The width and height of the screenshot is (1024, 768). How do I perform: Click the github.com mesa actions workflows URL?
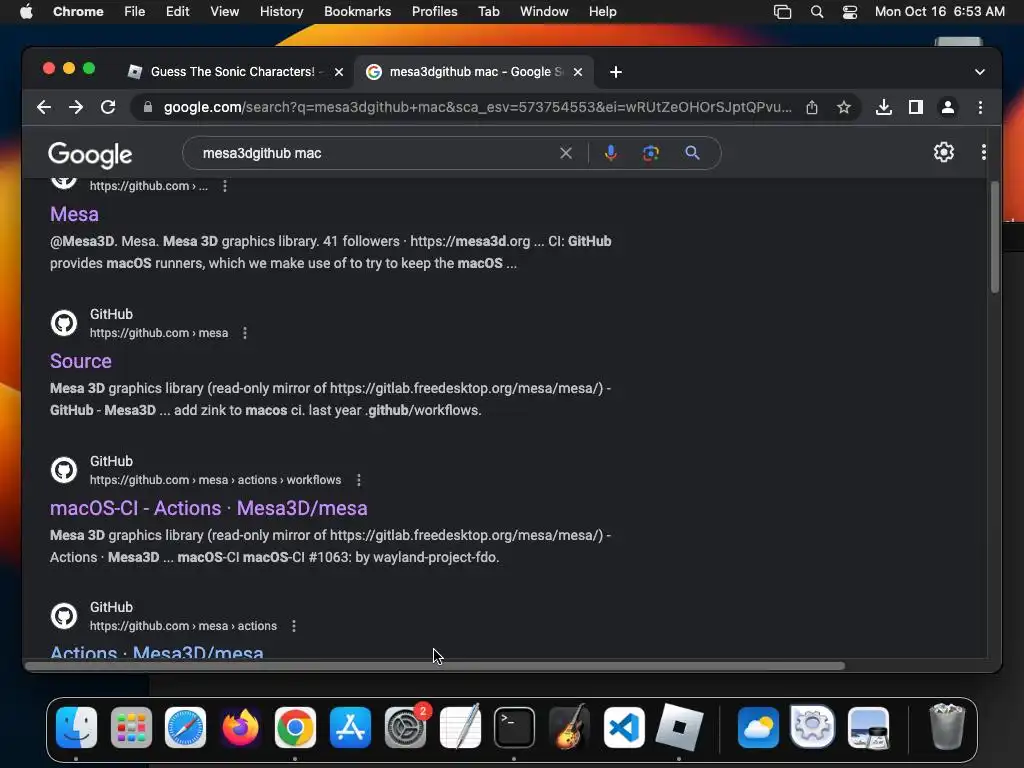point(216,480)
